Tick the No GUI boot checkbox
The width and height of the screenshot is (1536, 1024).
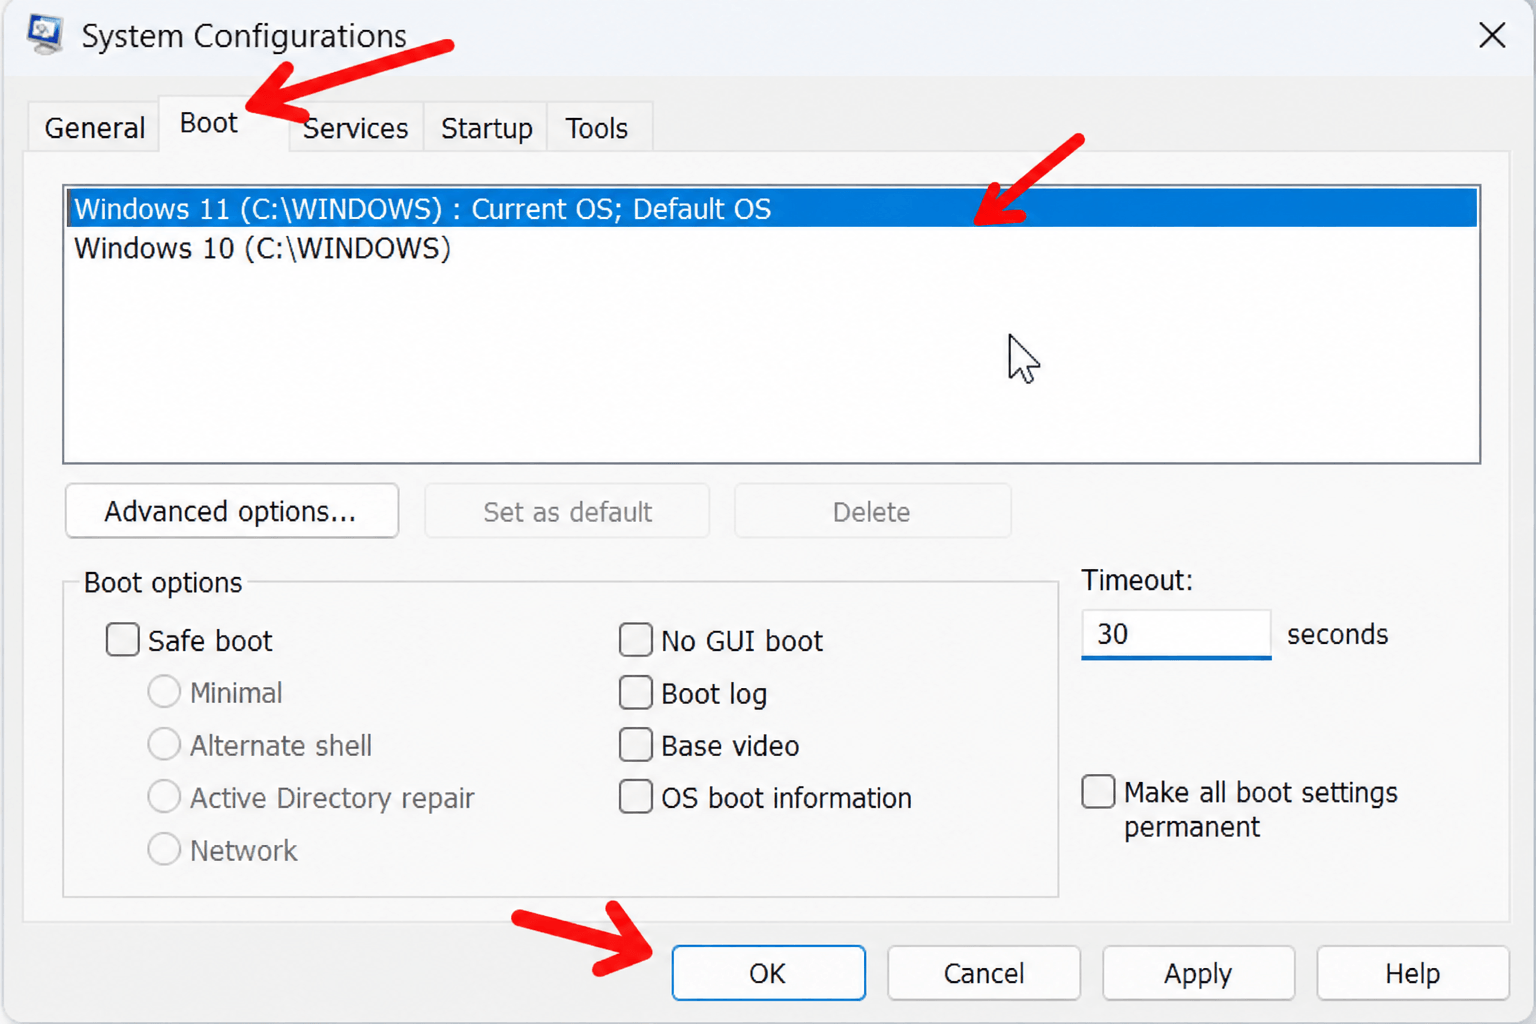(x=635, y=640)
